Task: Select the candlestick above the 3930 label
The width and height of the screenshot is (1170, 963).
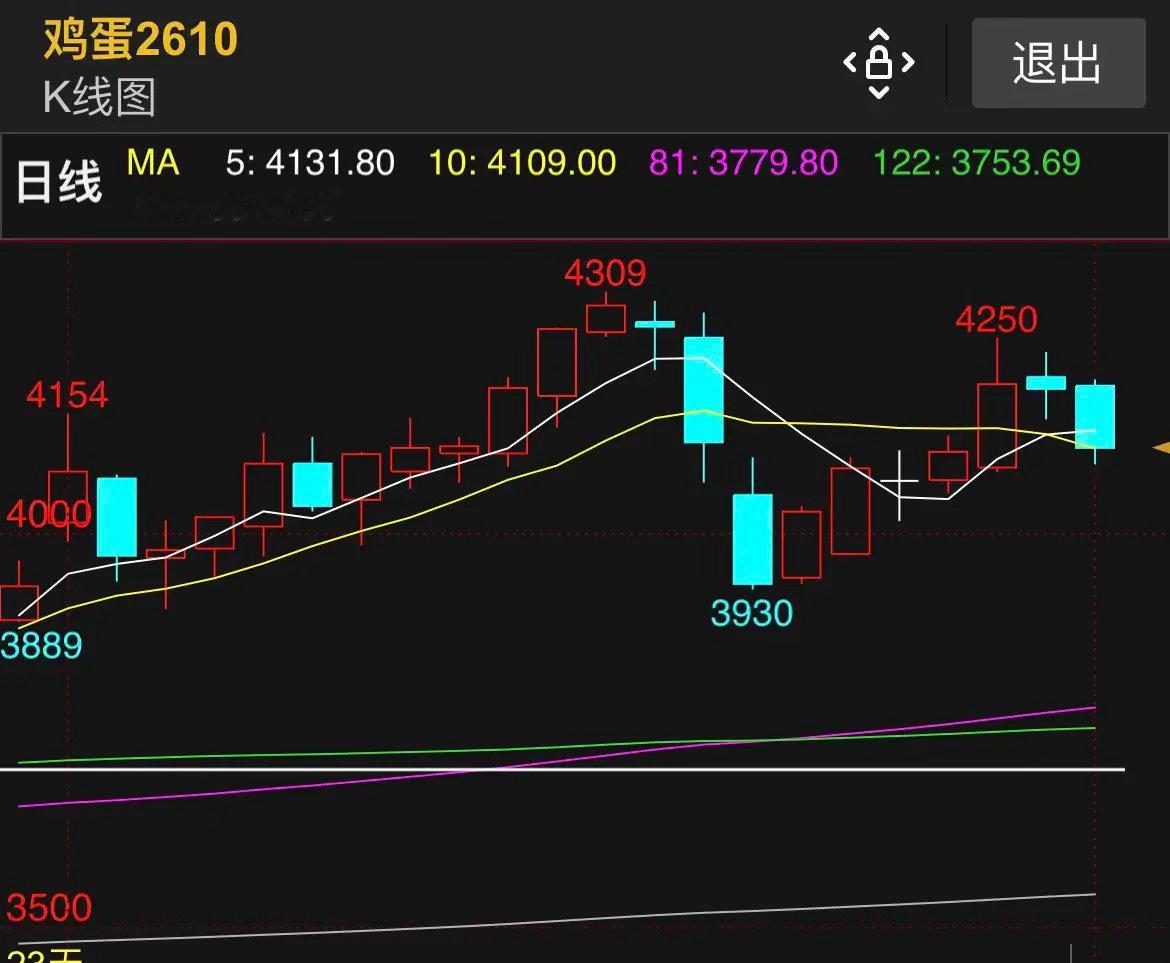Action: (752, 539)
